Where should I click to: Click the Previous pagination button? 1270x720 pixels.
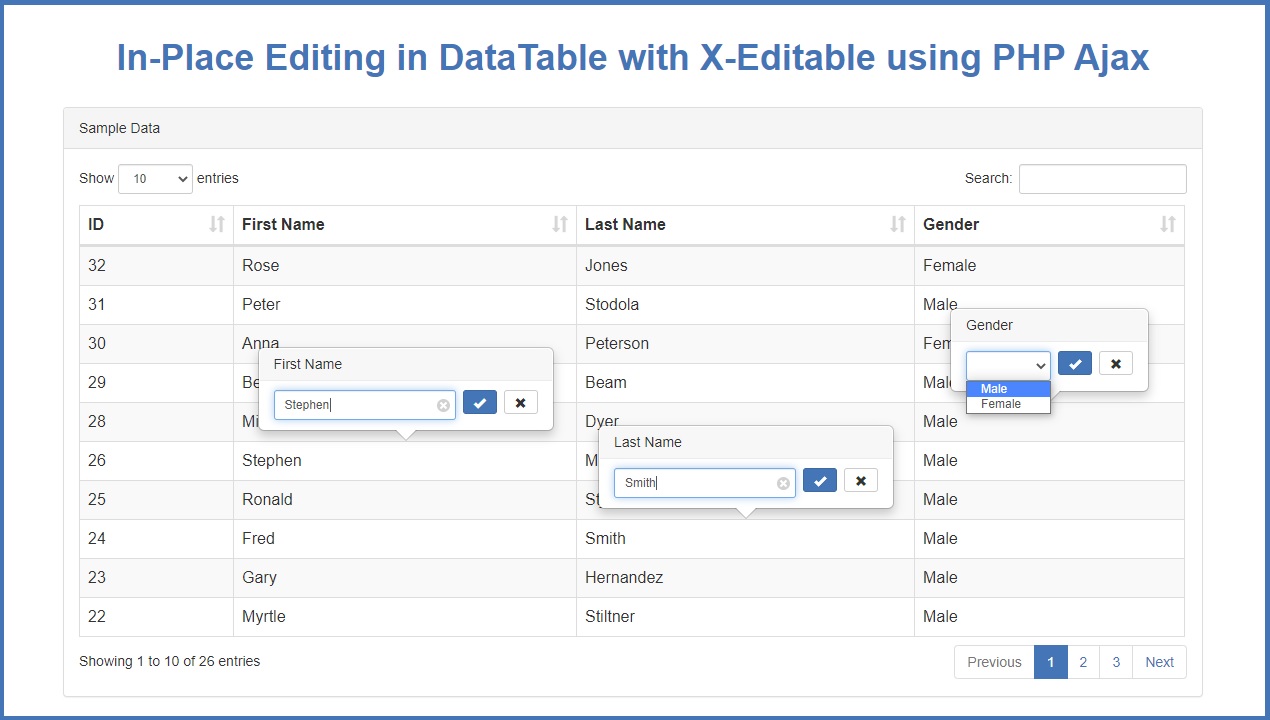pyautogui.click(x=994, y=661)
